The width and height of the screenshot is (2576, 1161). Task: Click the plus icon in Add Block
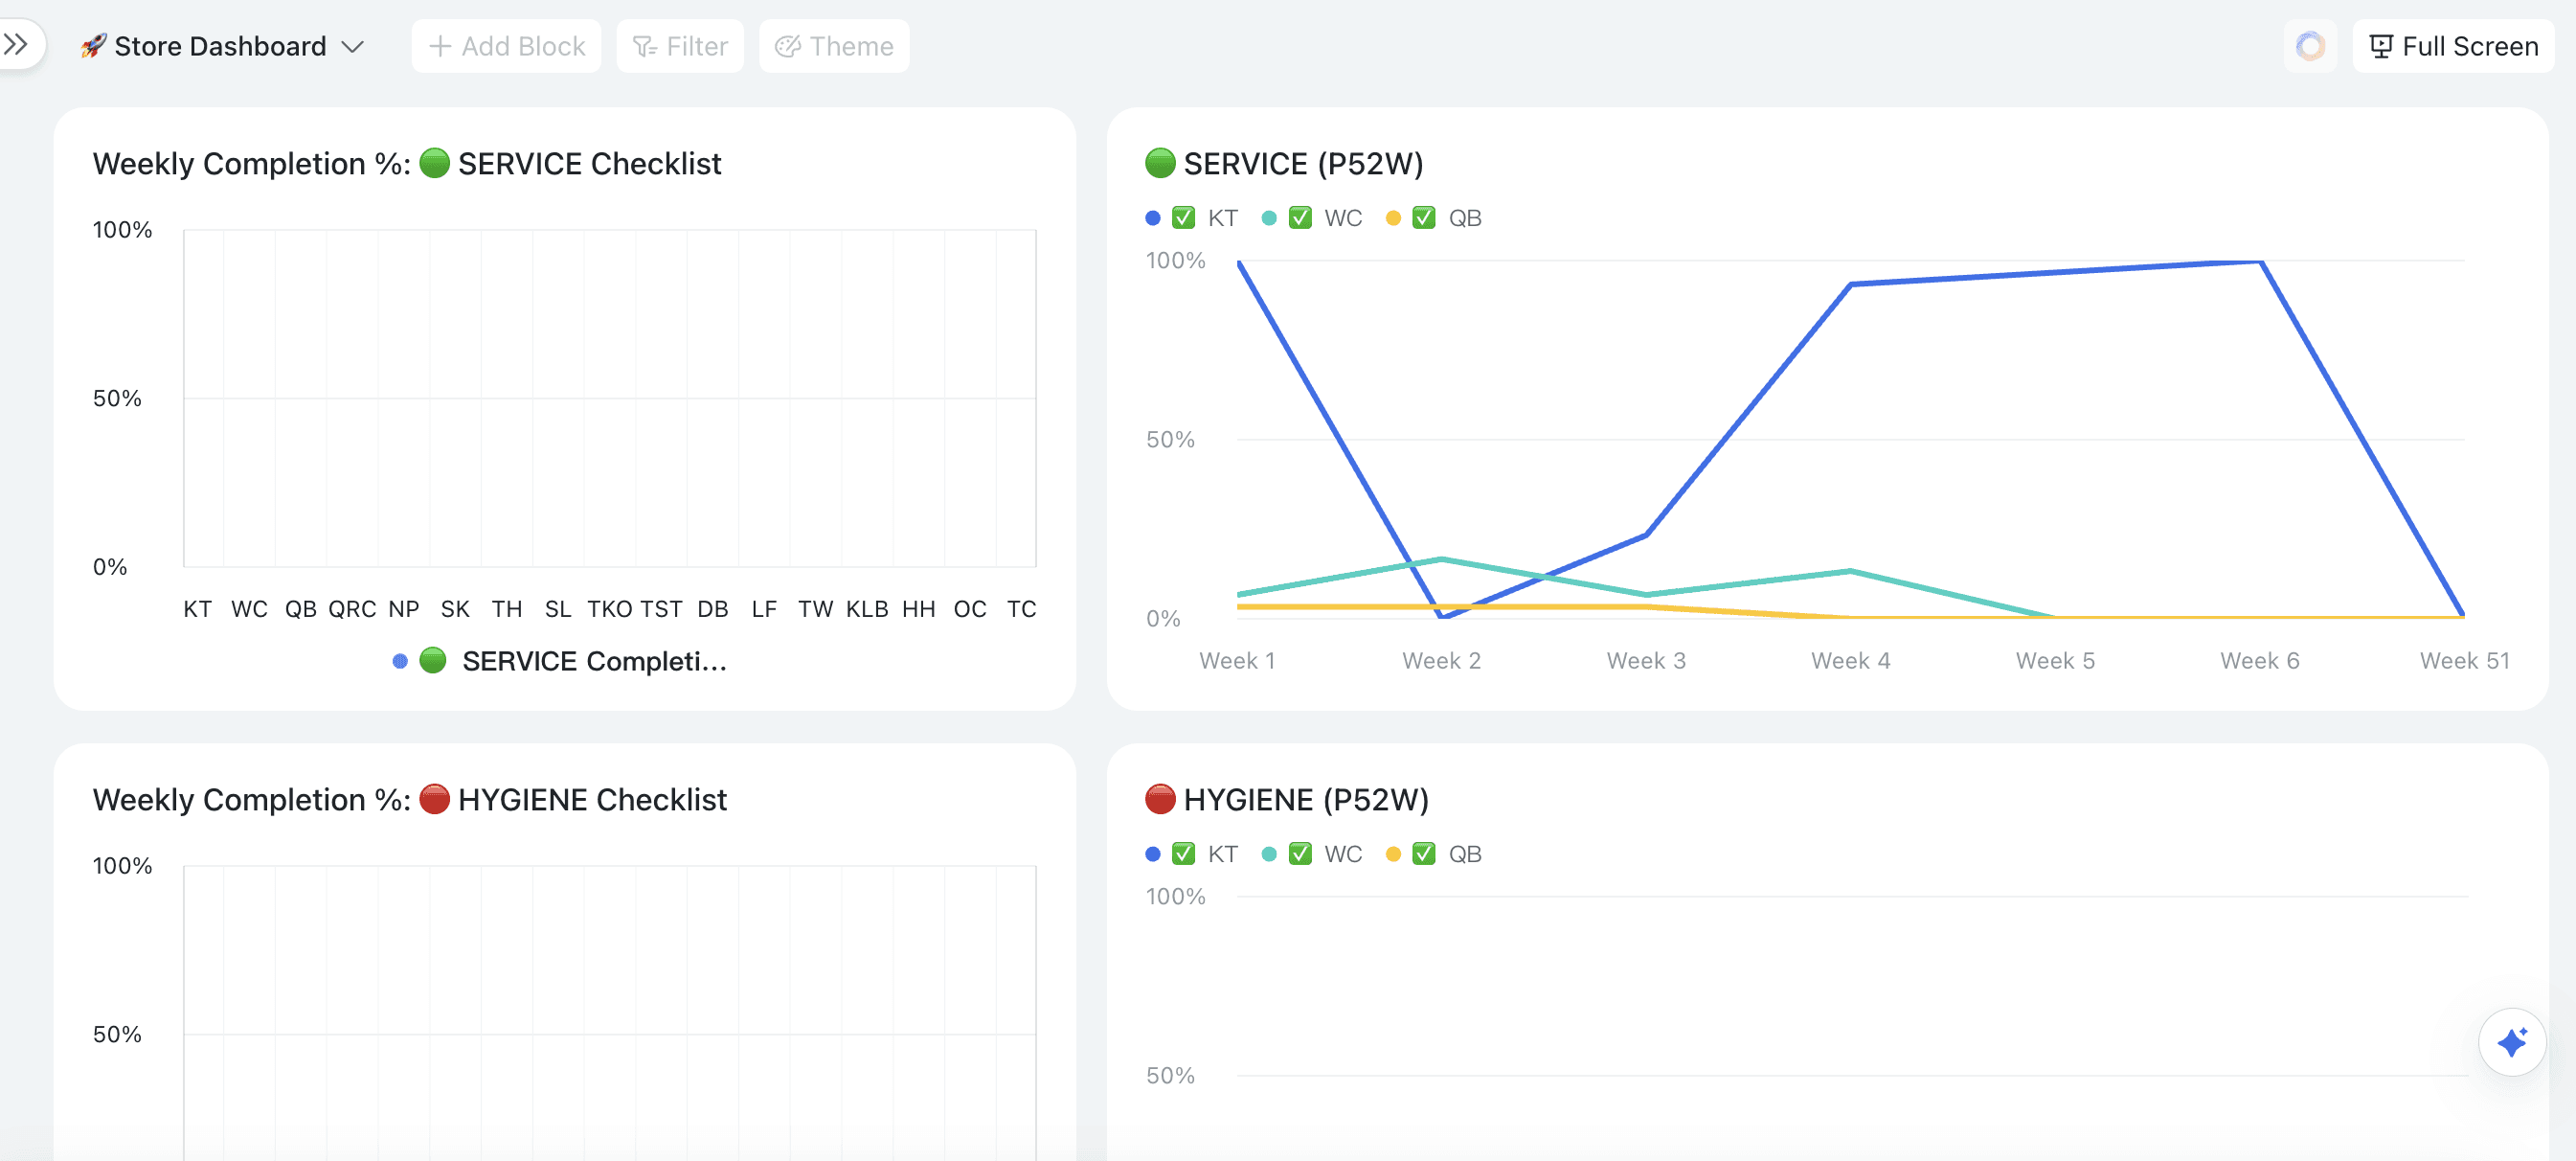pyautogui.click(x=440, y=46)
